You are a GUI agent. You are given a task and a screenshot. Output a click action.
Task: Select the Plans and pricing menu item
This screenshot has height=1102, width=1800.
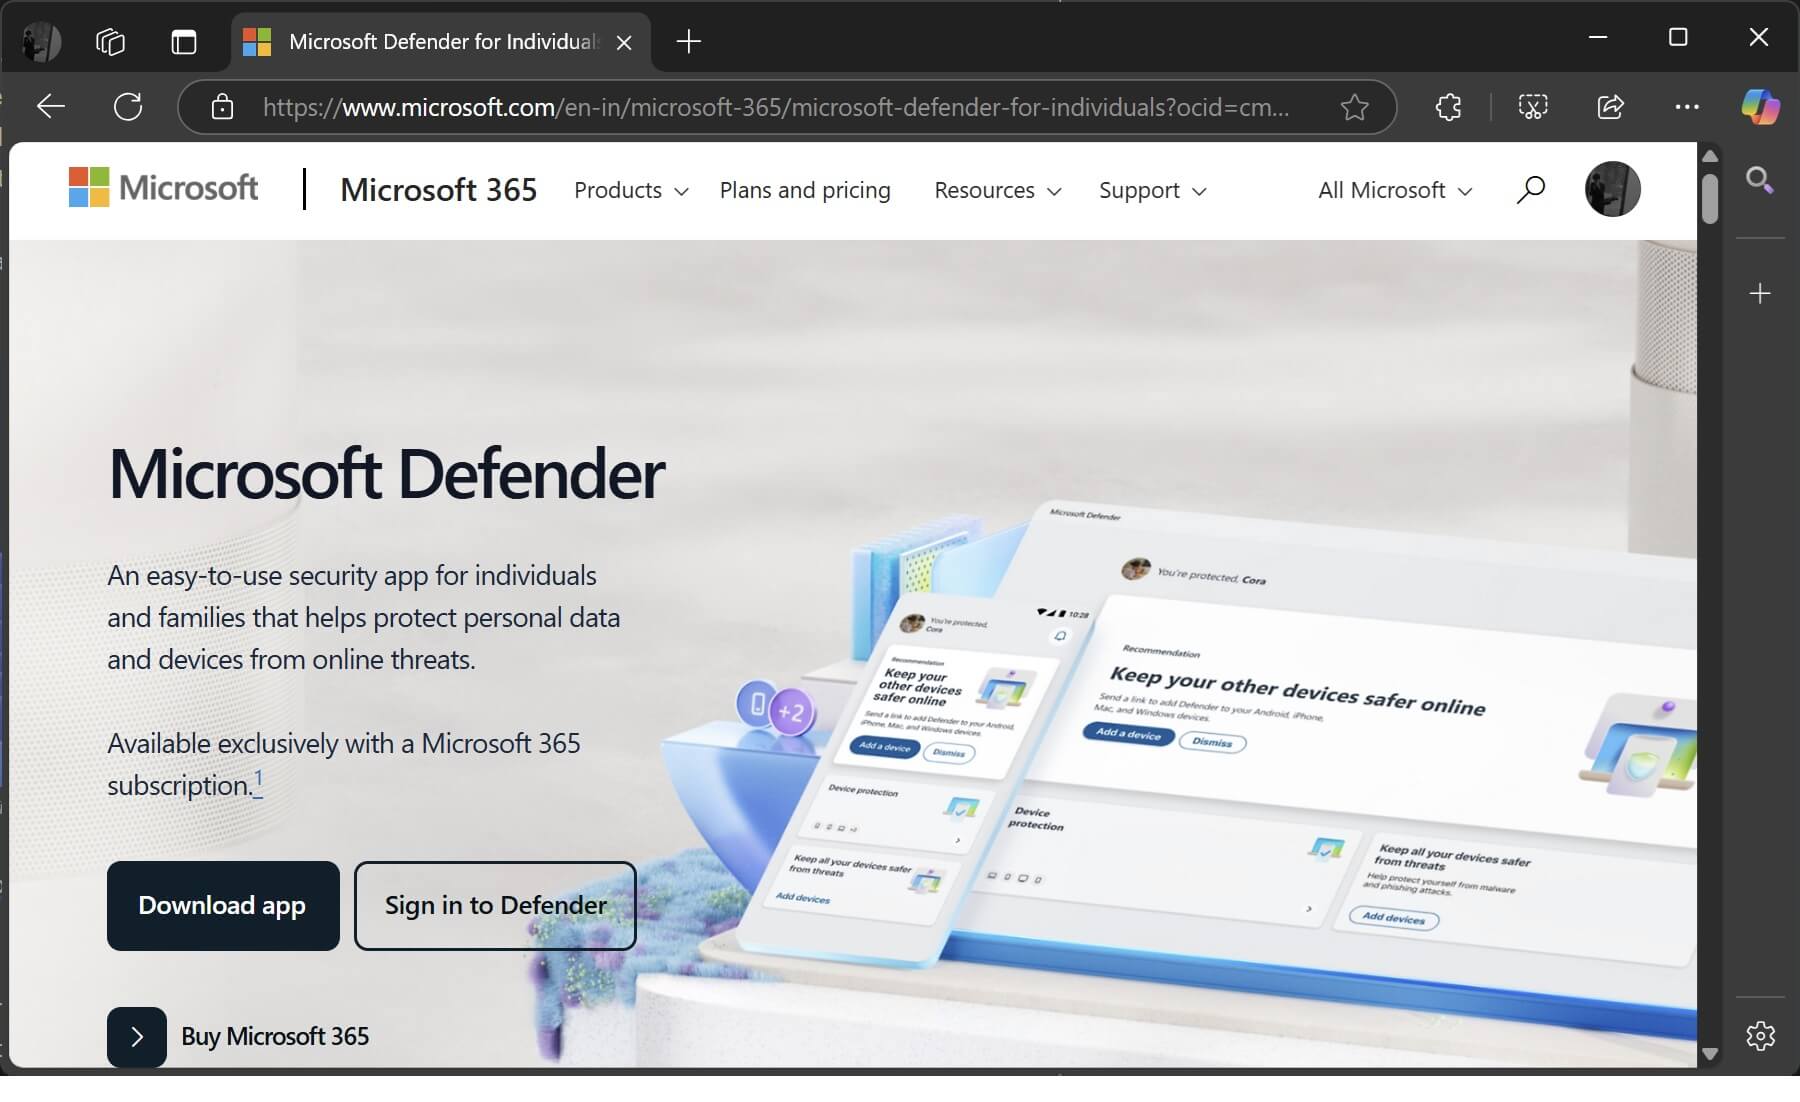tap(805, 190)
